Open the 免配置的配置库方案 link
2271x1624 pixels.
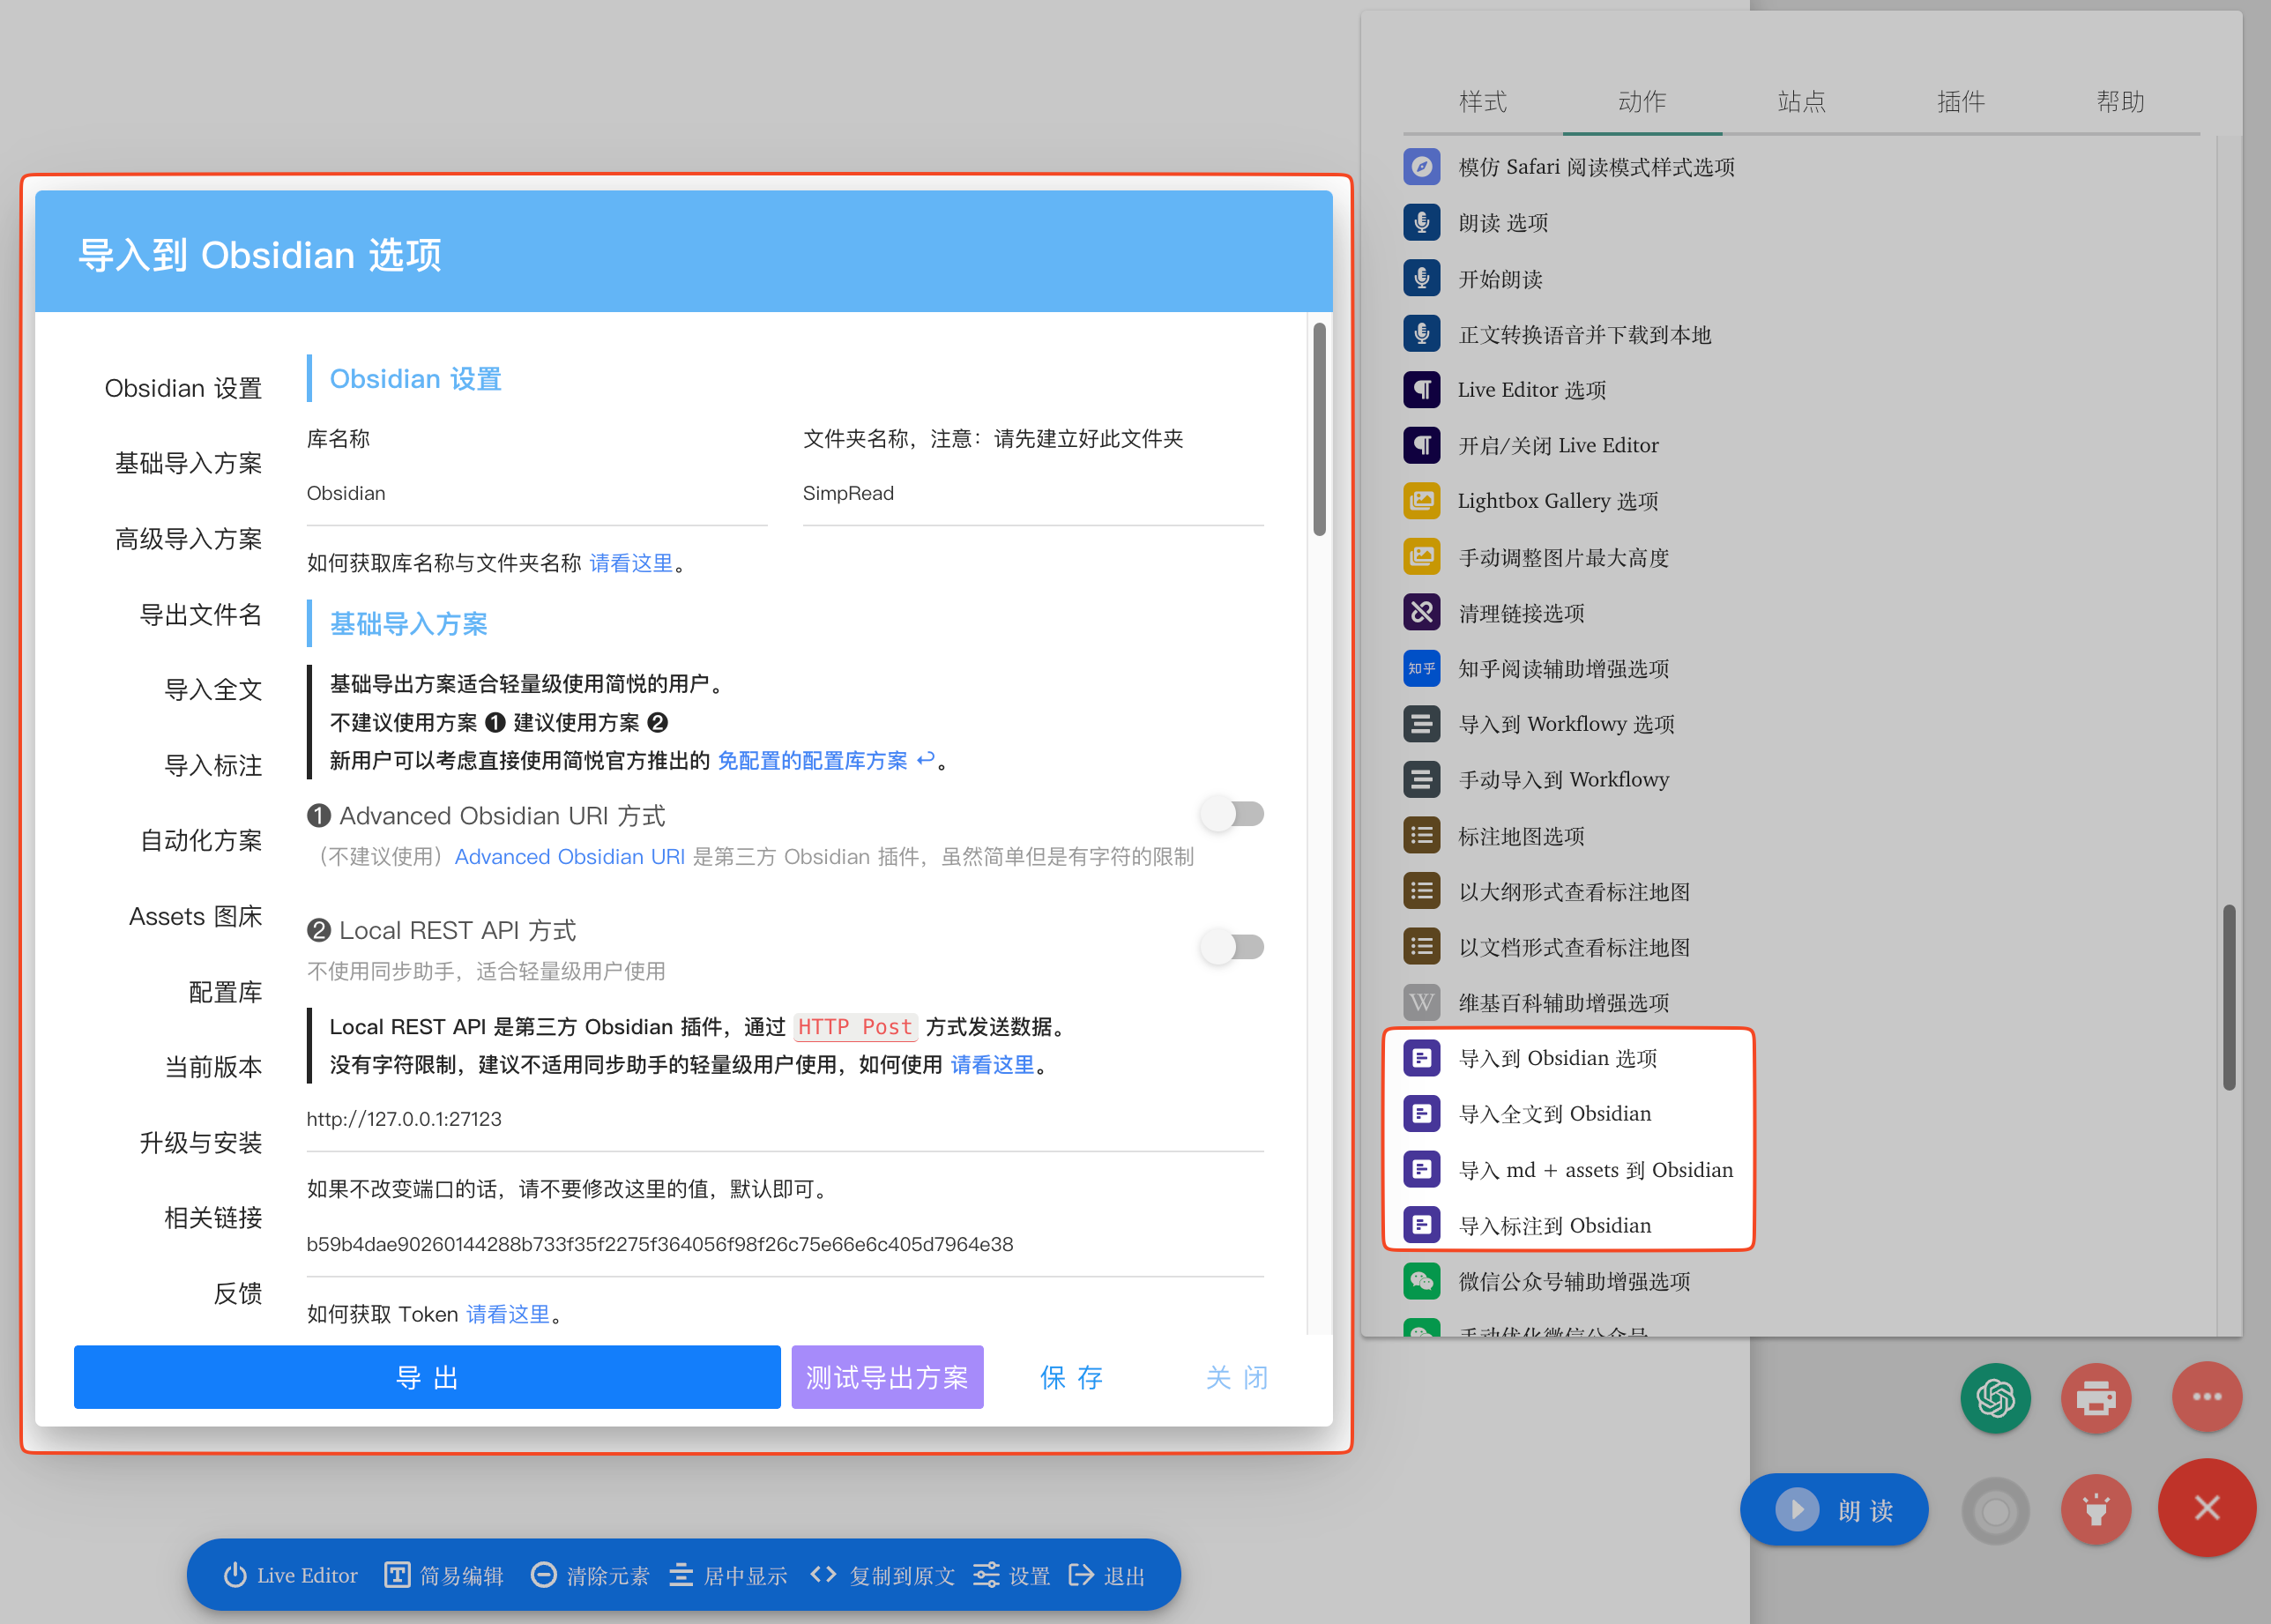click(x=814, y=760)
